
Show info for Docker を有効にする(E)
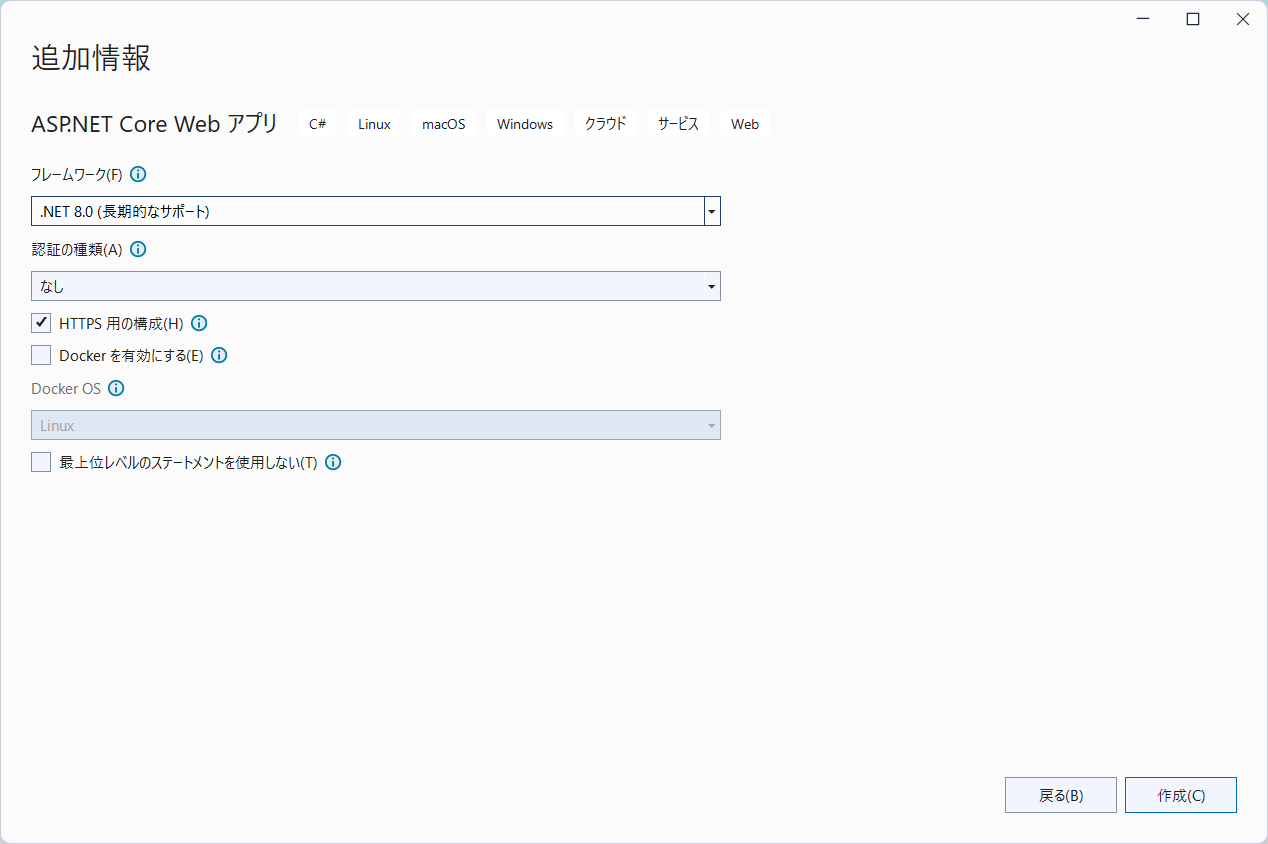(x=219, y=355)
